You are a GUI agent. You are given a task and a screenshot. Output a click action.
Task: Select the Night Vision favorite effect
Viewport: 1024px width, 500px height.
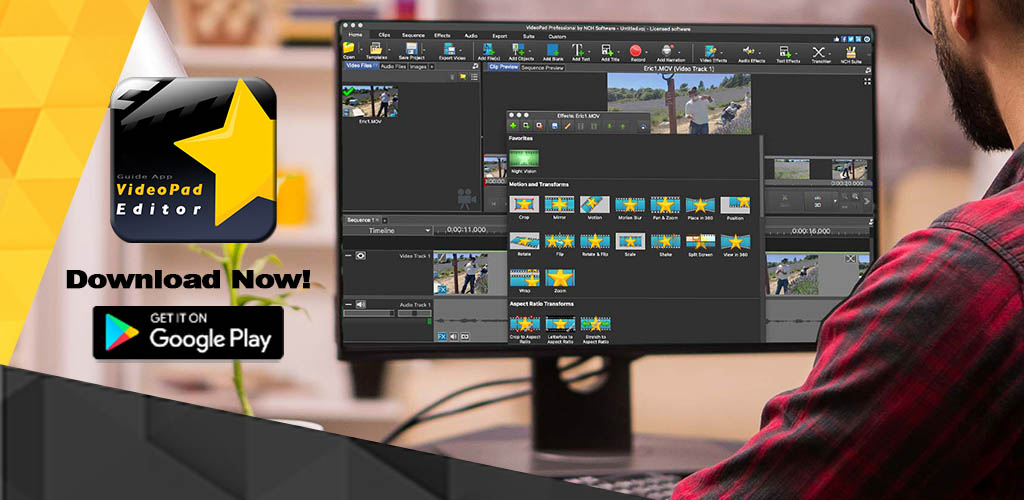(x=524, y=159)
